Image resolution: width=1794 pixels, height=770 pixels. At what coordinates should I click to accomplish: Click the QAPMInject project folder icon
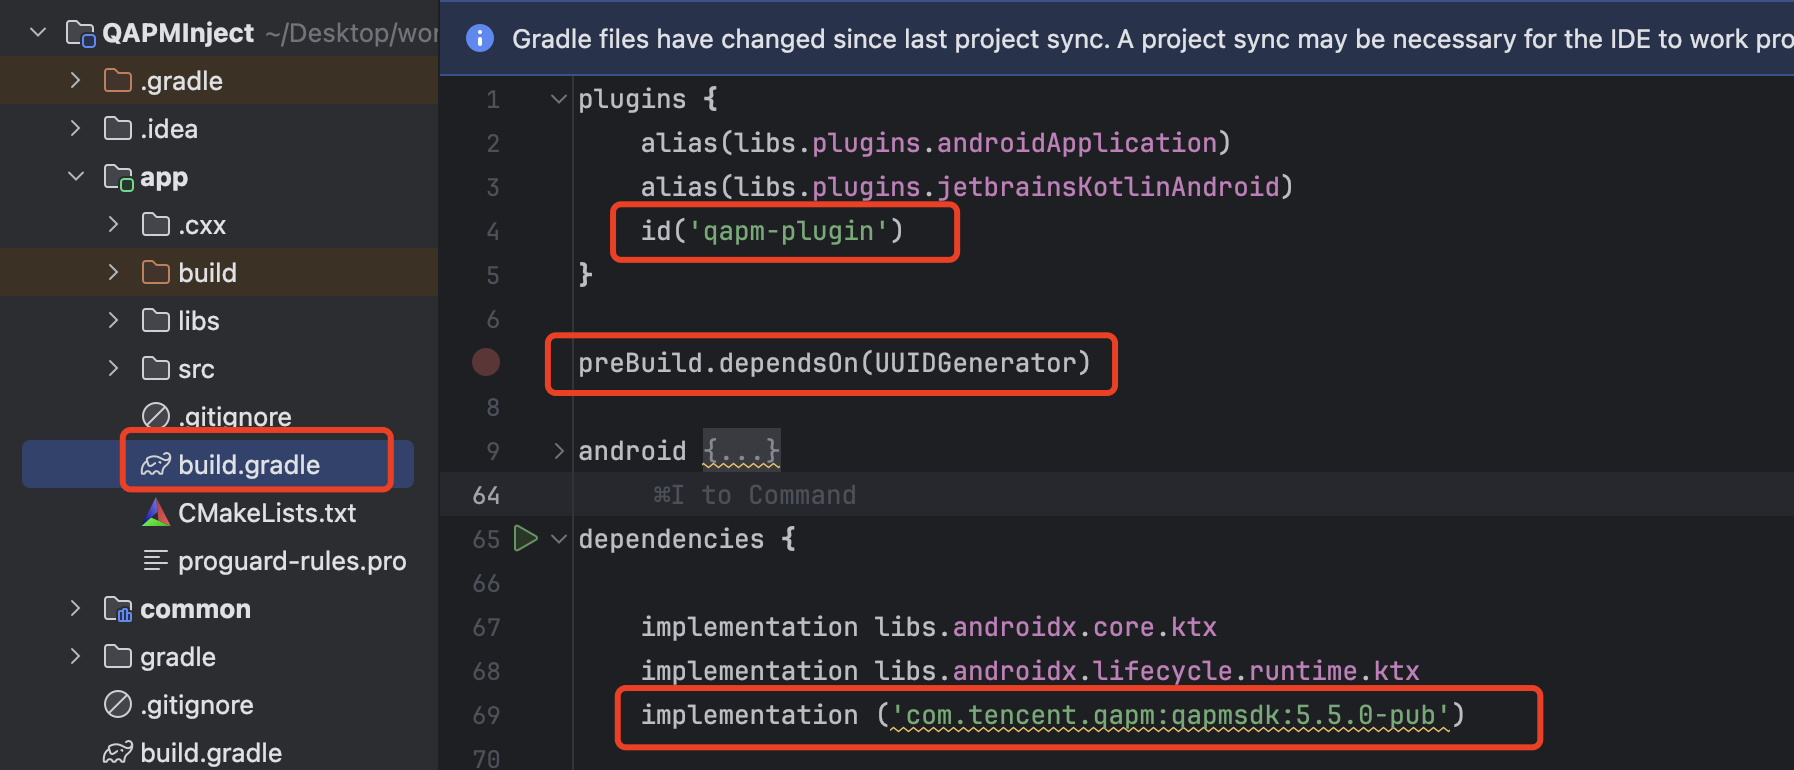click(x=80, y=33)
